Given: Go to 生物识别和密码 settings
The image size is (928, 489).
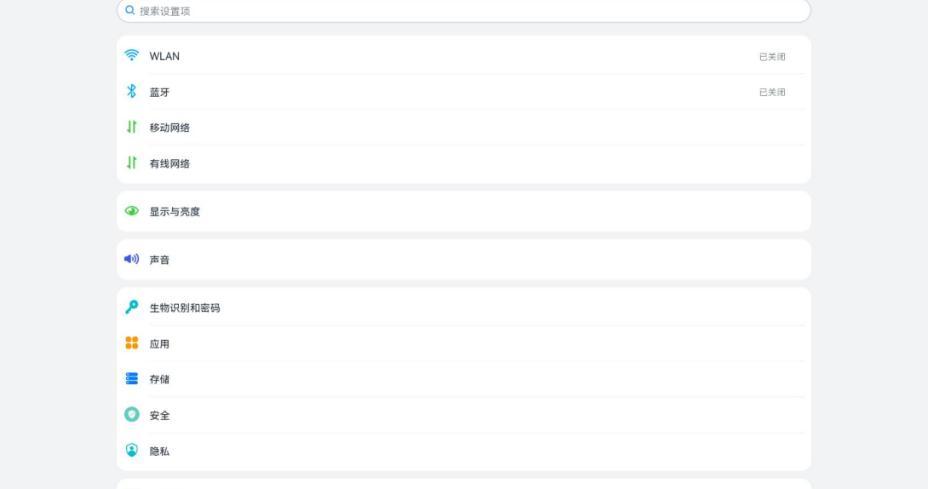Looking at the screenshot, I should tap(185, 308).
